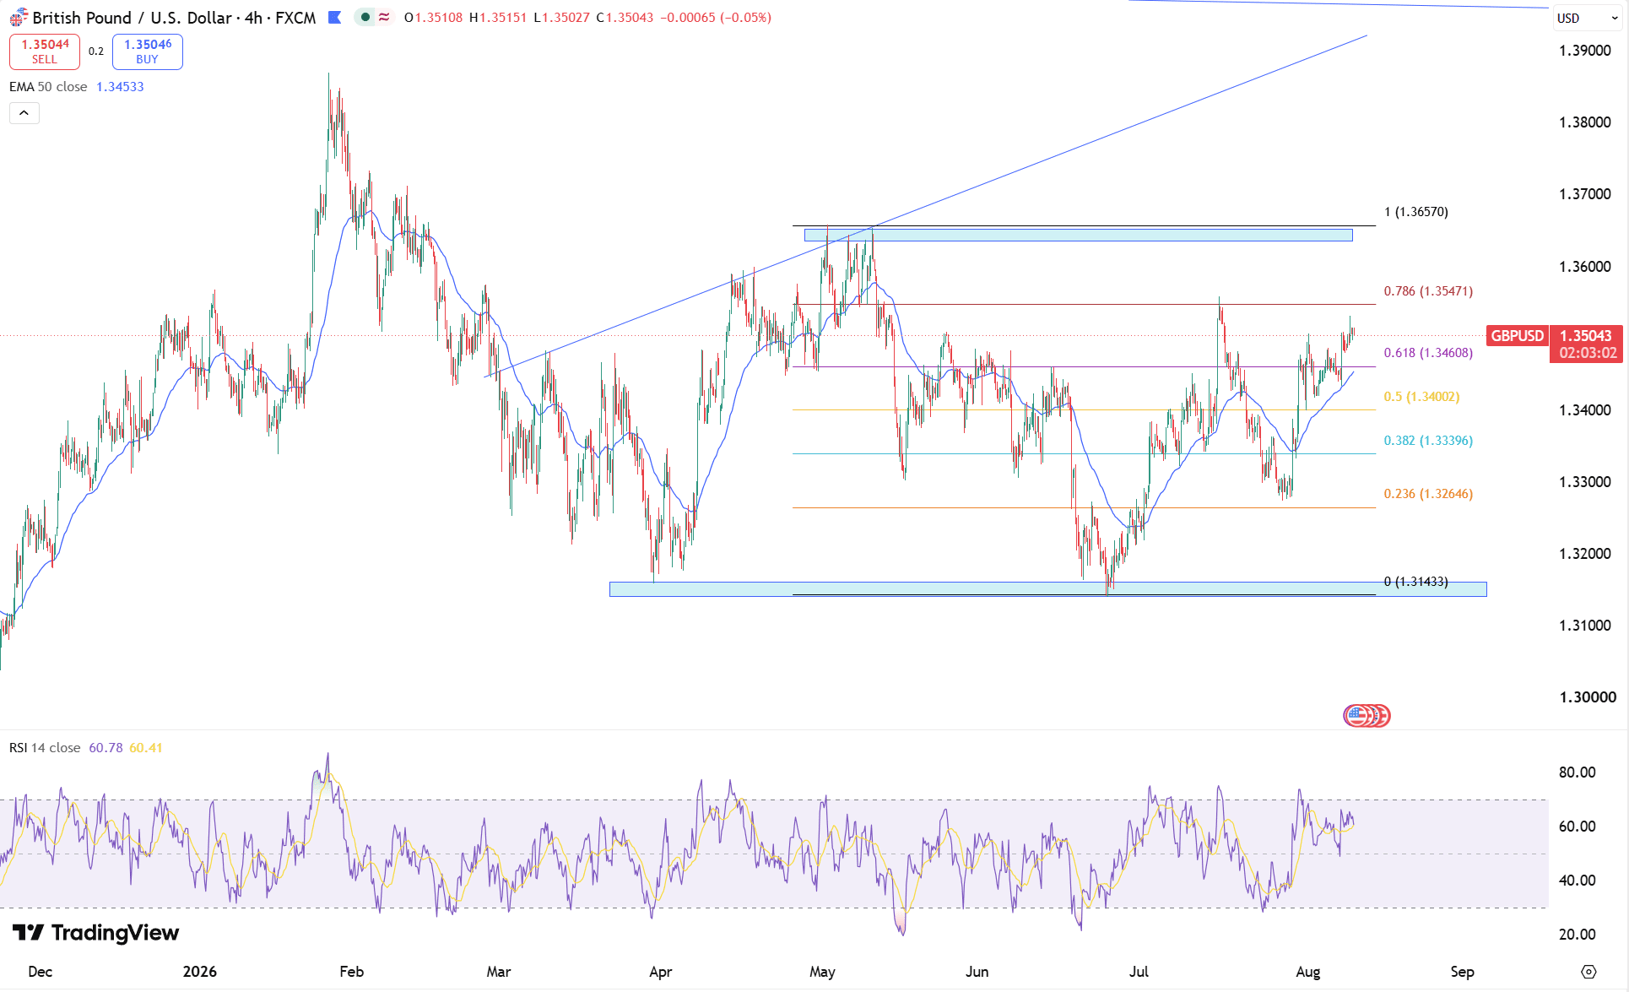Click the Fibonacci label 0.786 (1.35471)

1428,292
